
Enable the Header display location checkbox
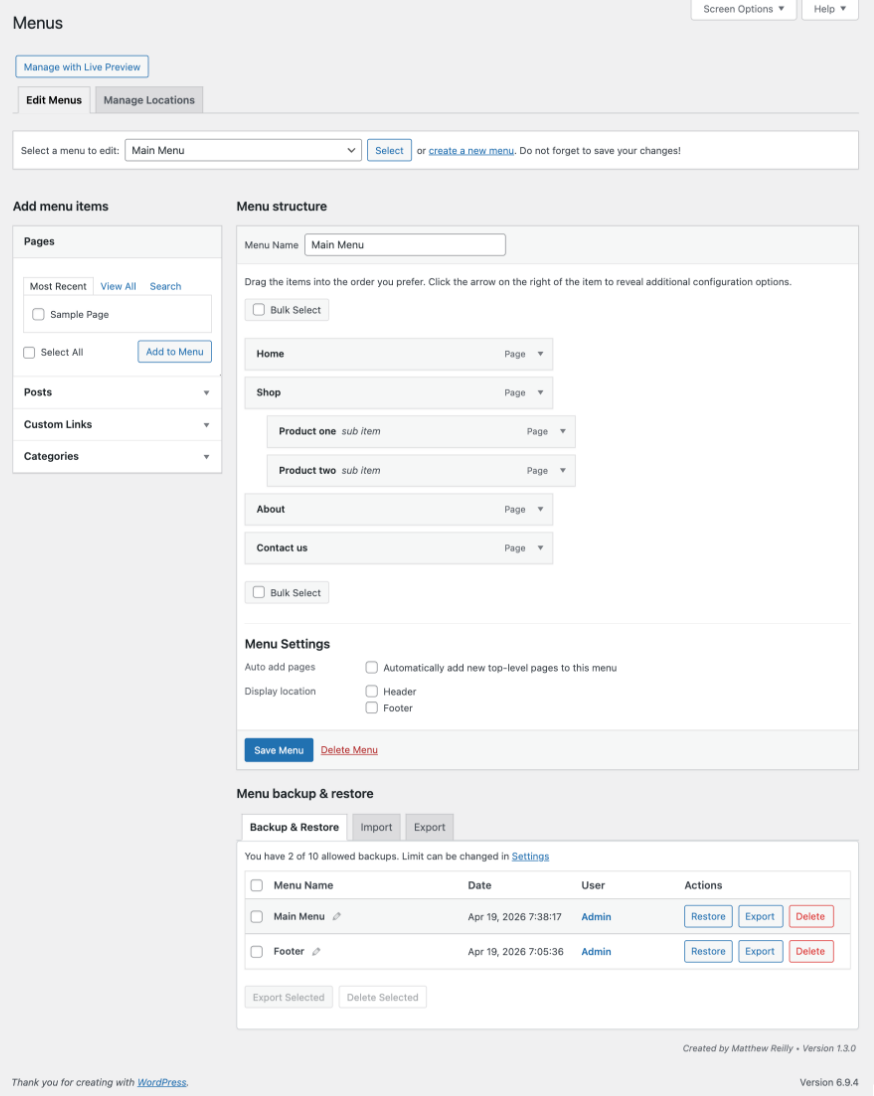pos(372,692)
